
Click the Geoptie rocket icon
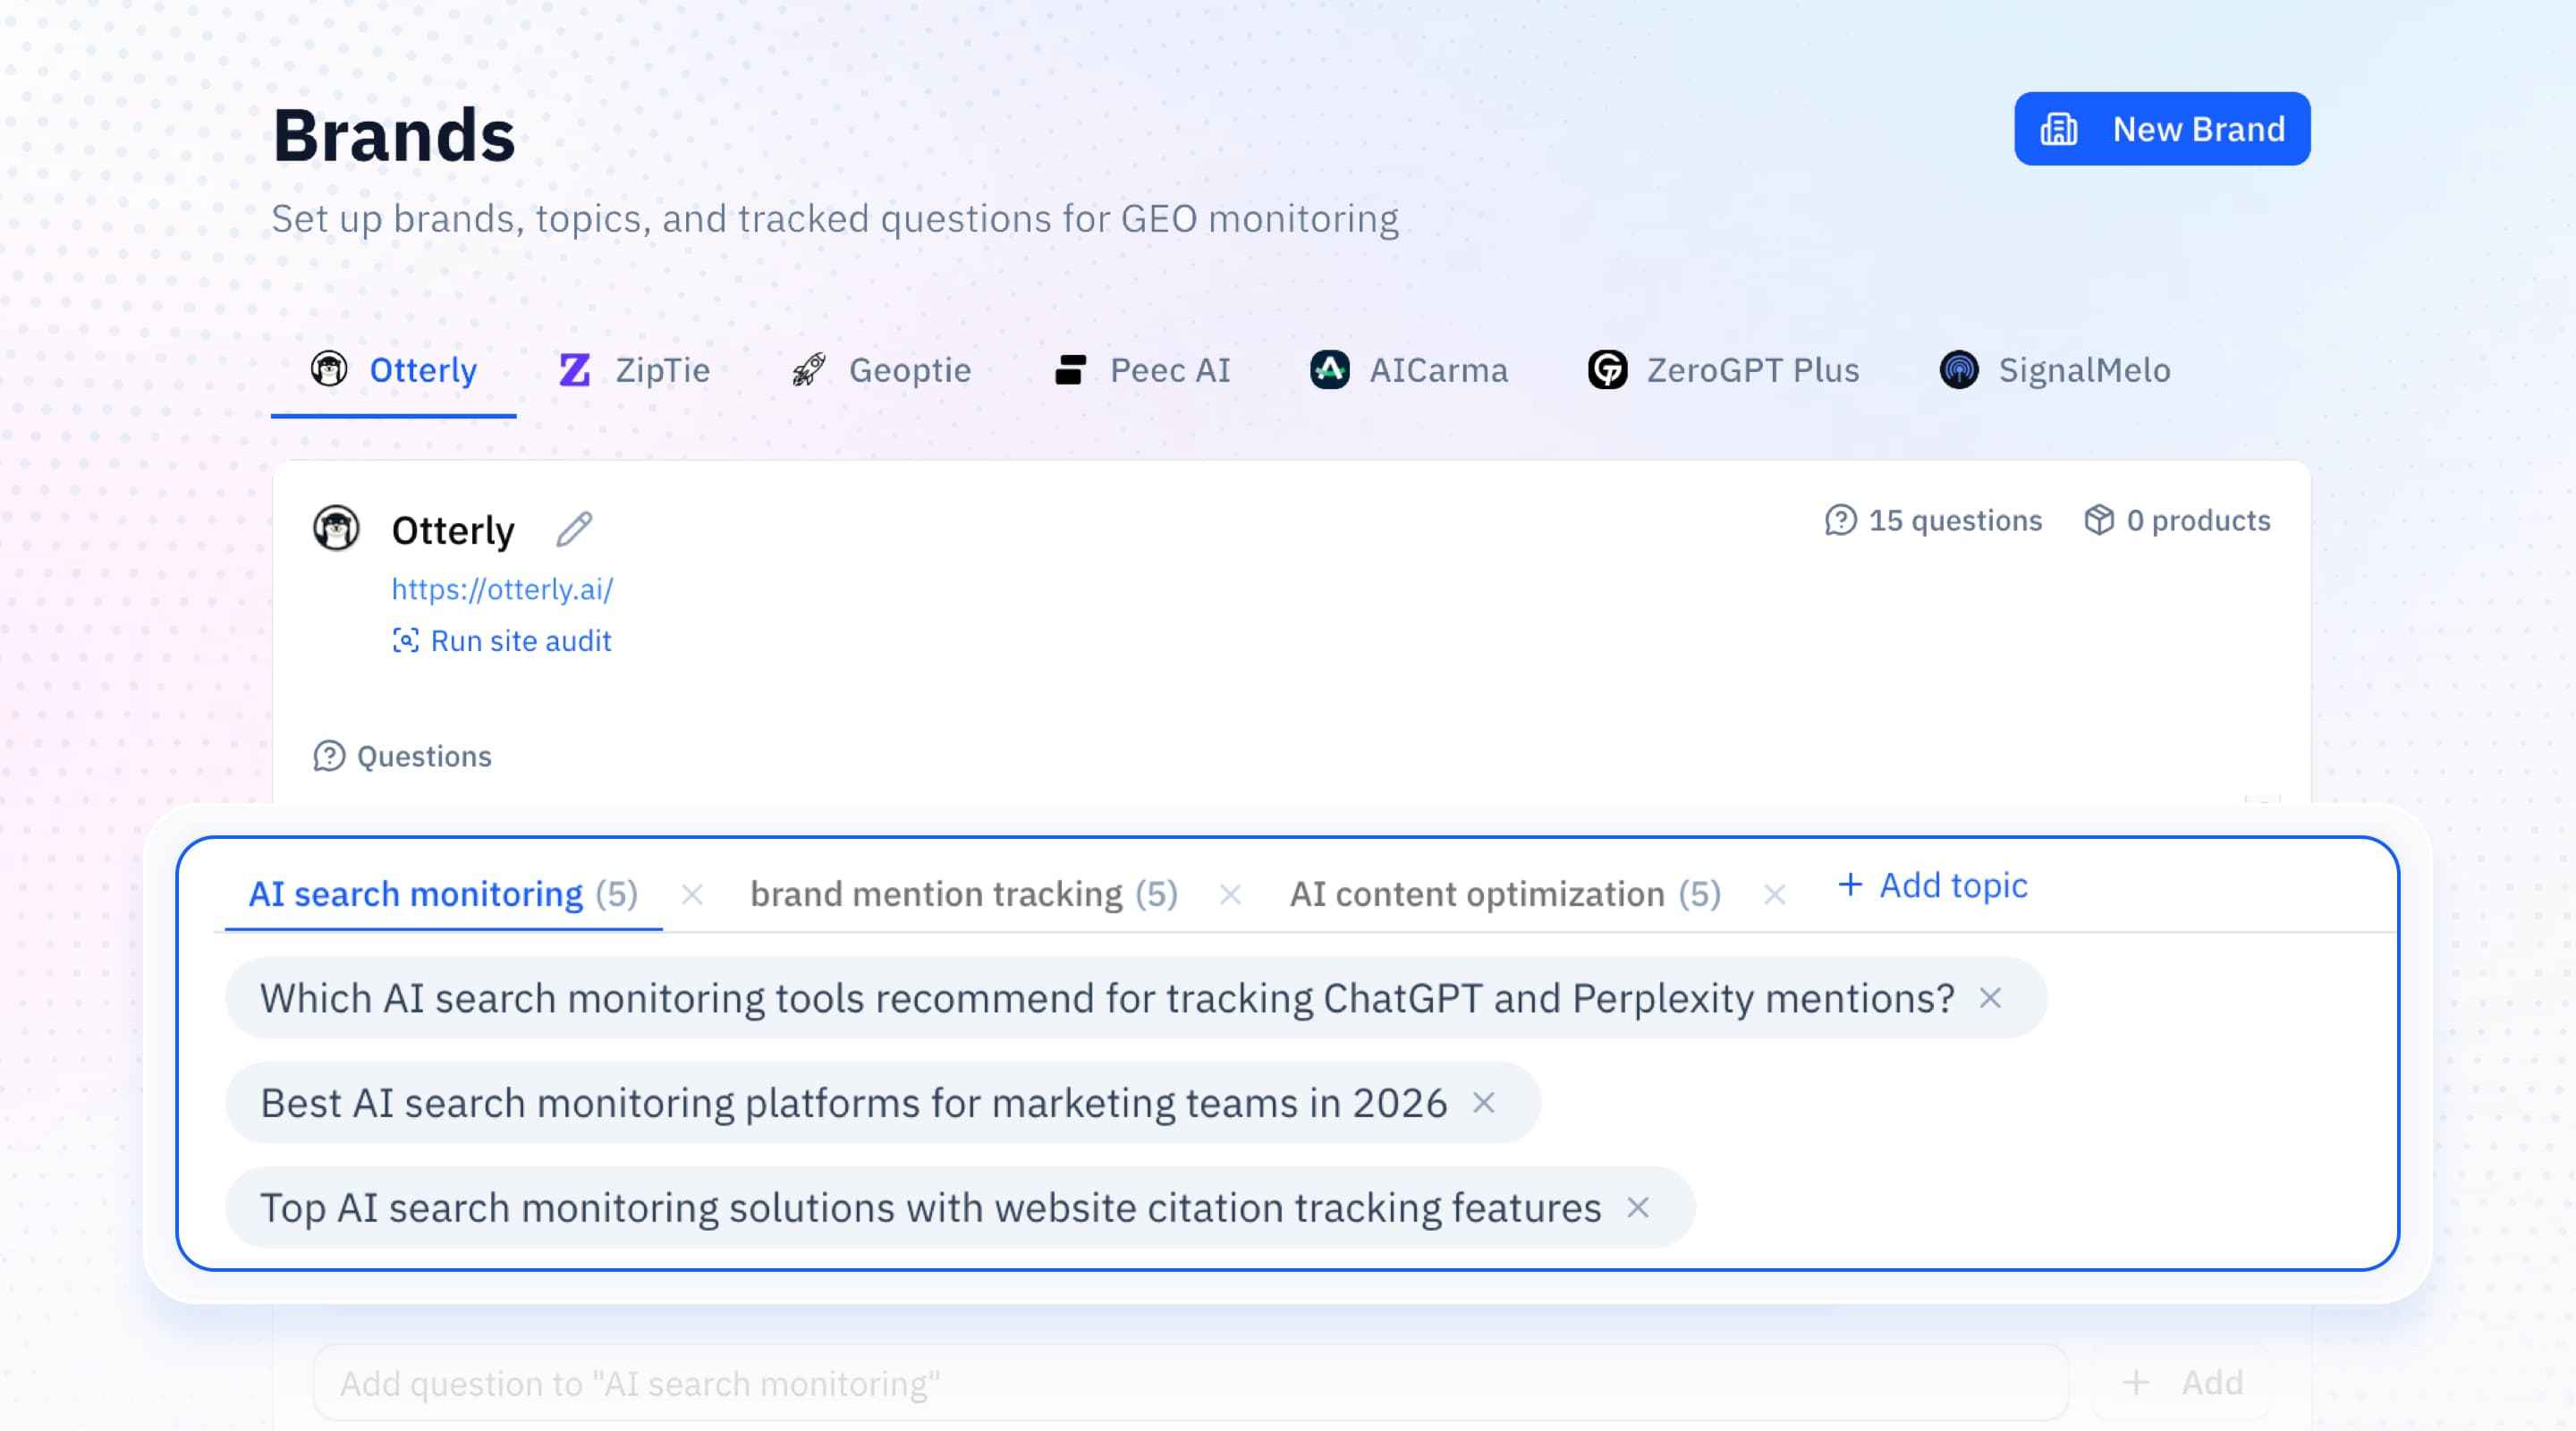tap(809, 370)
